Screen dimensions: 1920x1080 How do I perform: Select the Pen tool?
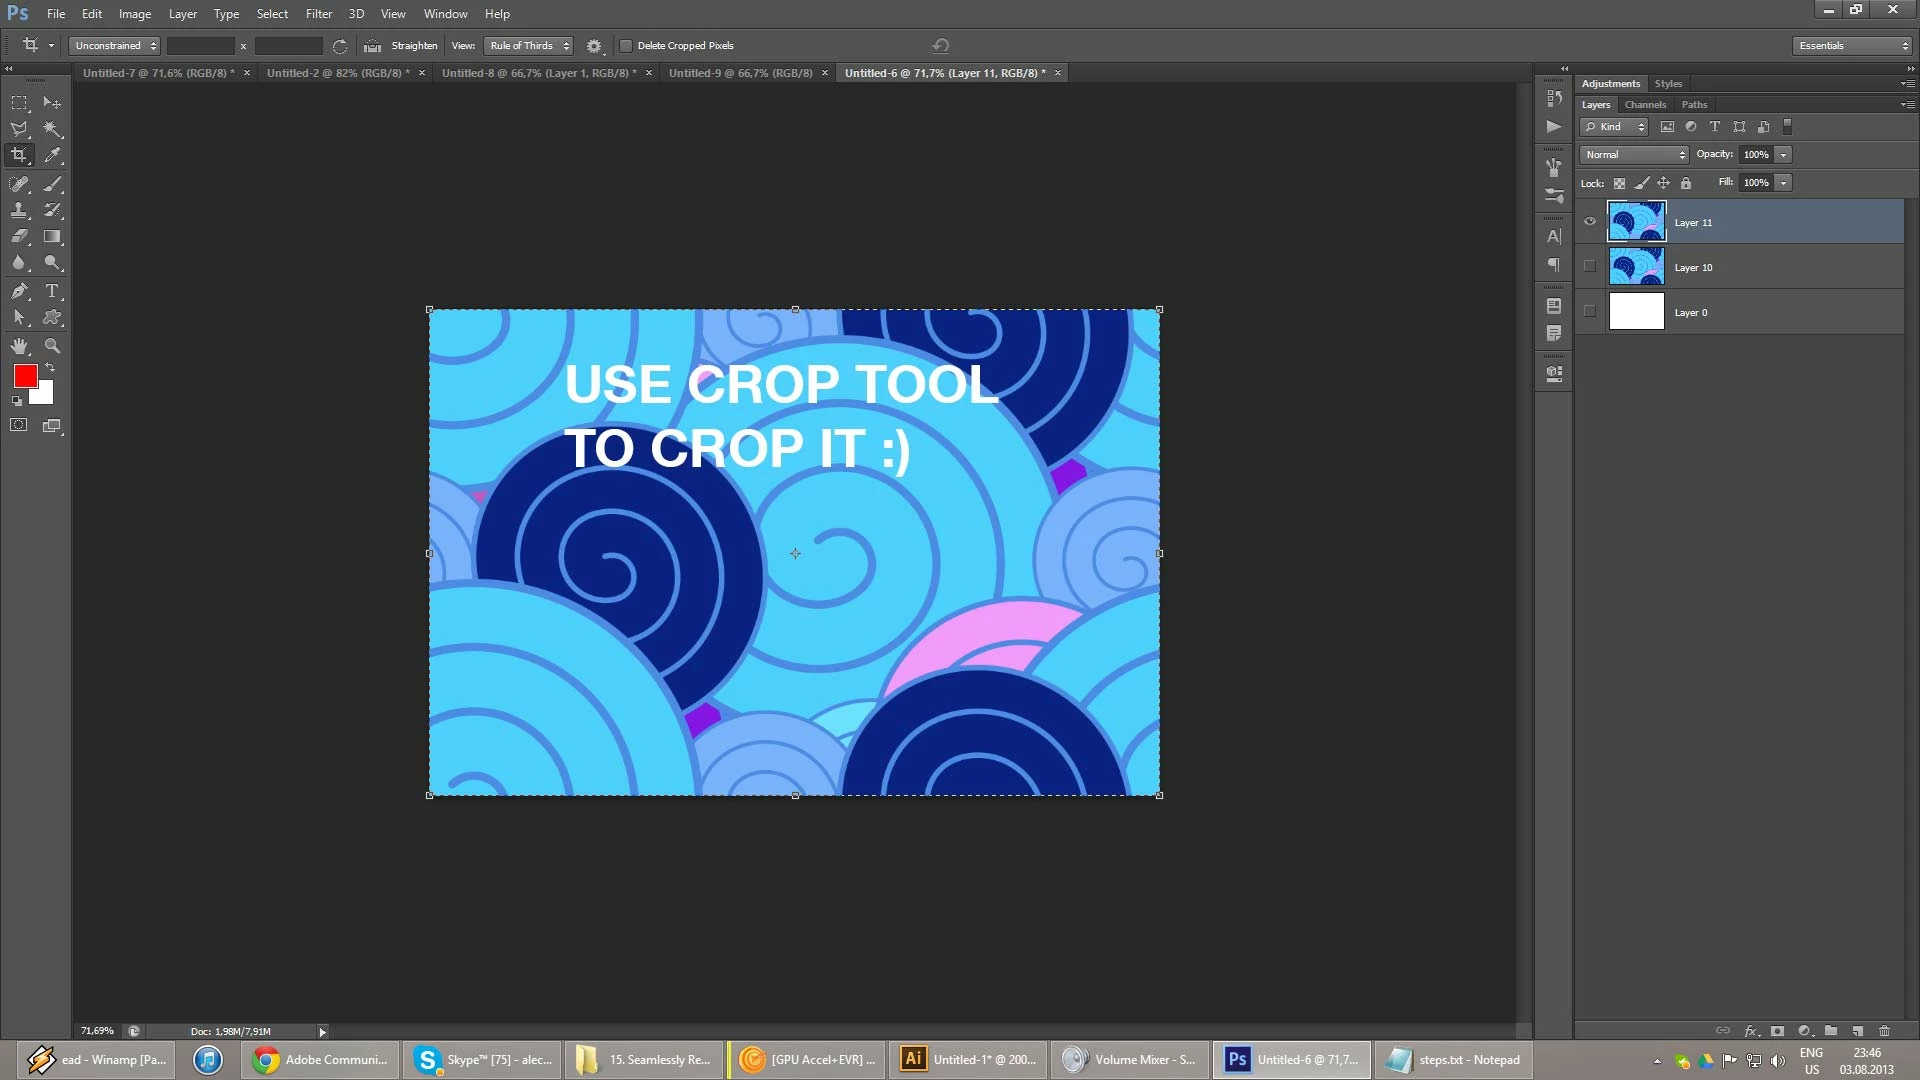tap(19, 291)
